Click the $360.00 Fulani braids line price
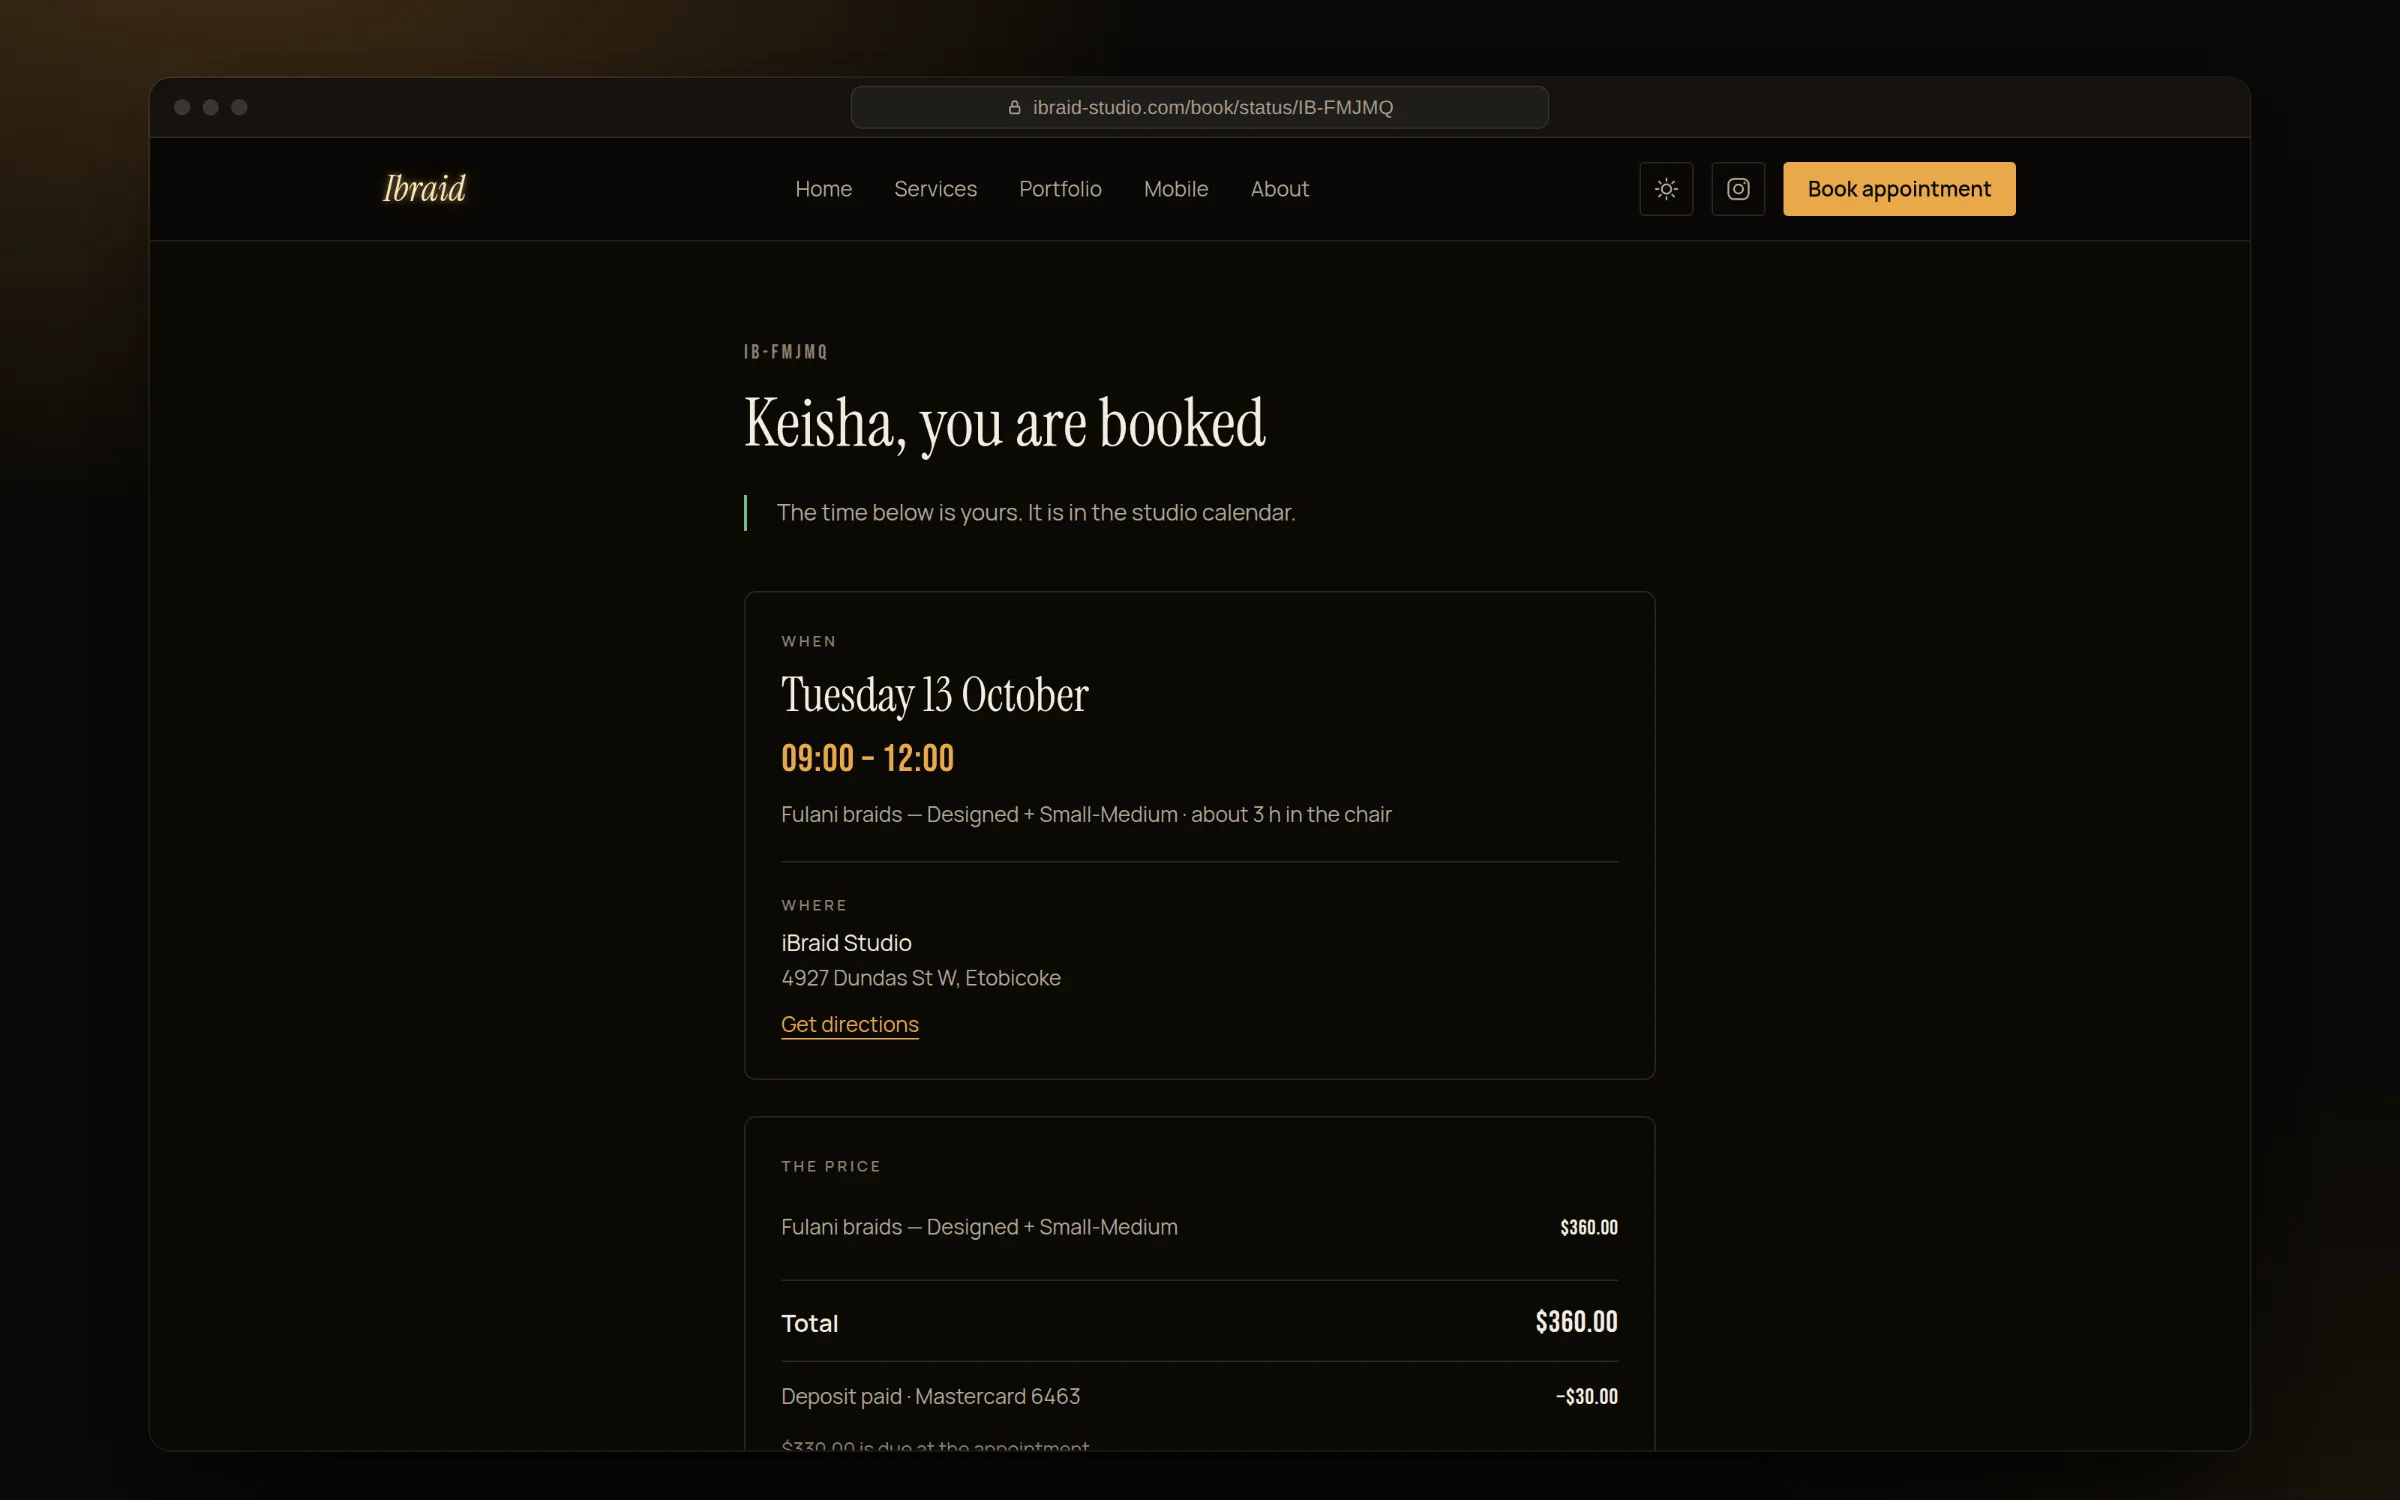This screenshot has width=2400, height=1500. tap(1589, 1227)
